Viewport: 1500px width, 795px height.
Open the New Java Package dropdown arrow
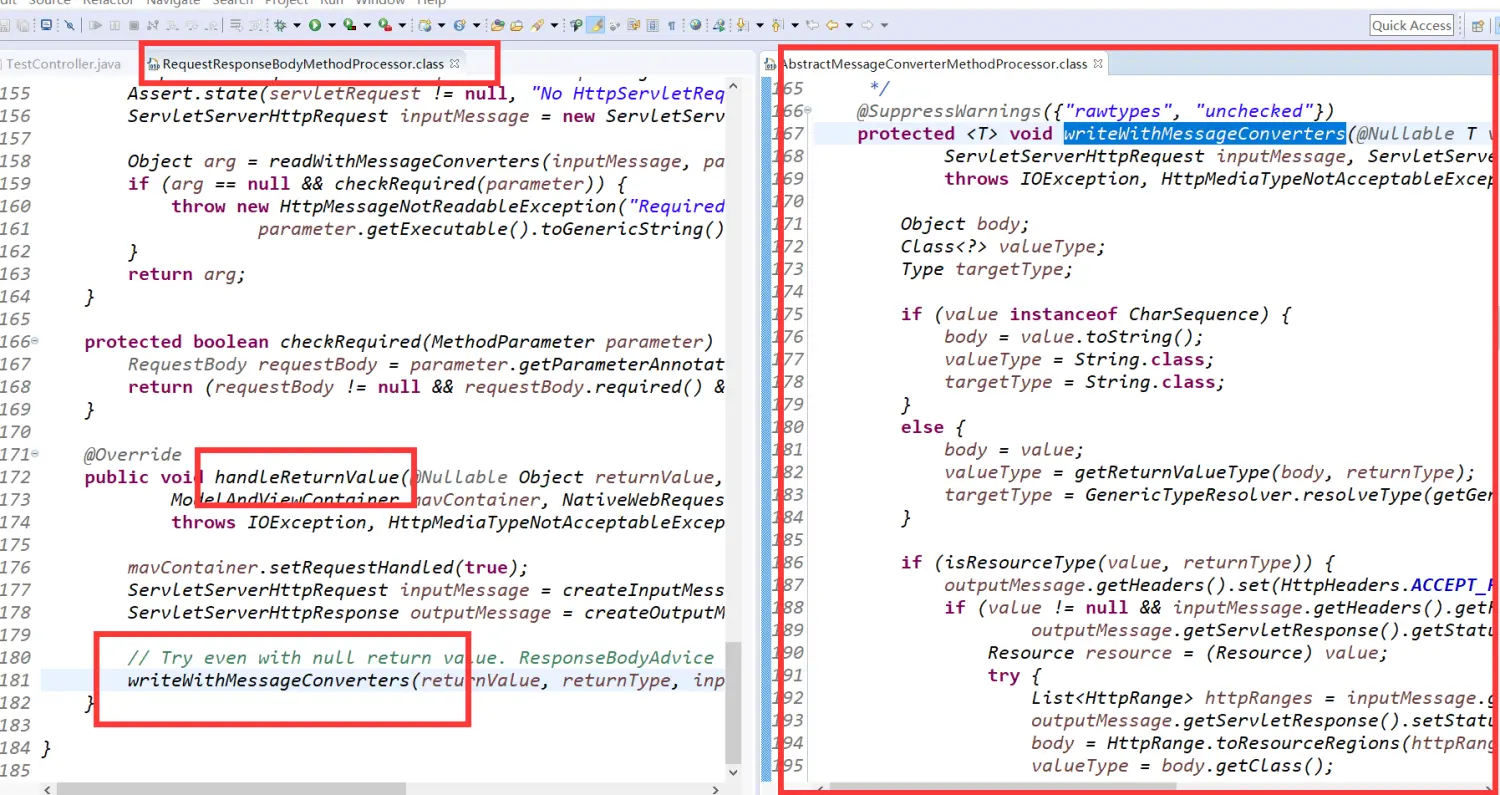(x=441, y=25)
